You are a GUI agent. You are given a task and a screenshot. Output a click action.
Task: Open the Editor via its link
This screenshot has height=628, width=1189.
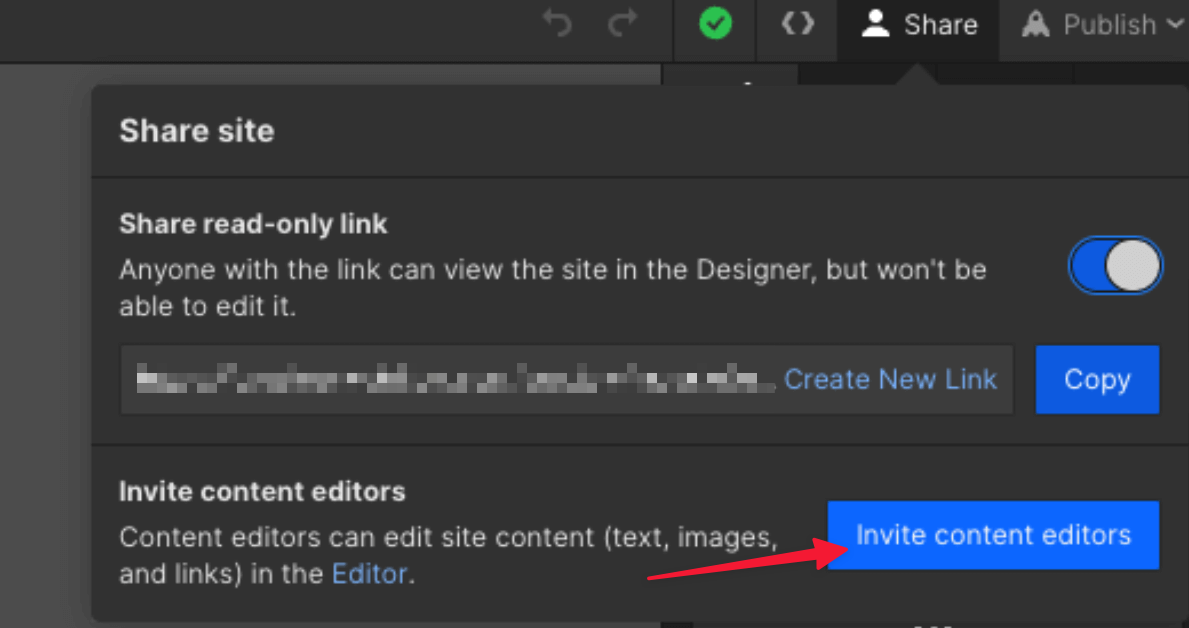click(369, 573)
